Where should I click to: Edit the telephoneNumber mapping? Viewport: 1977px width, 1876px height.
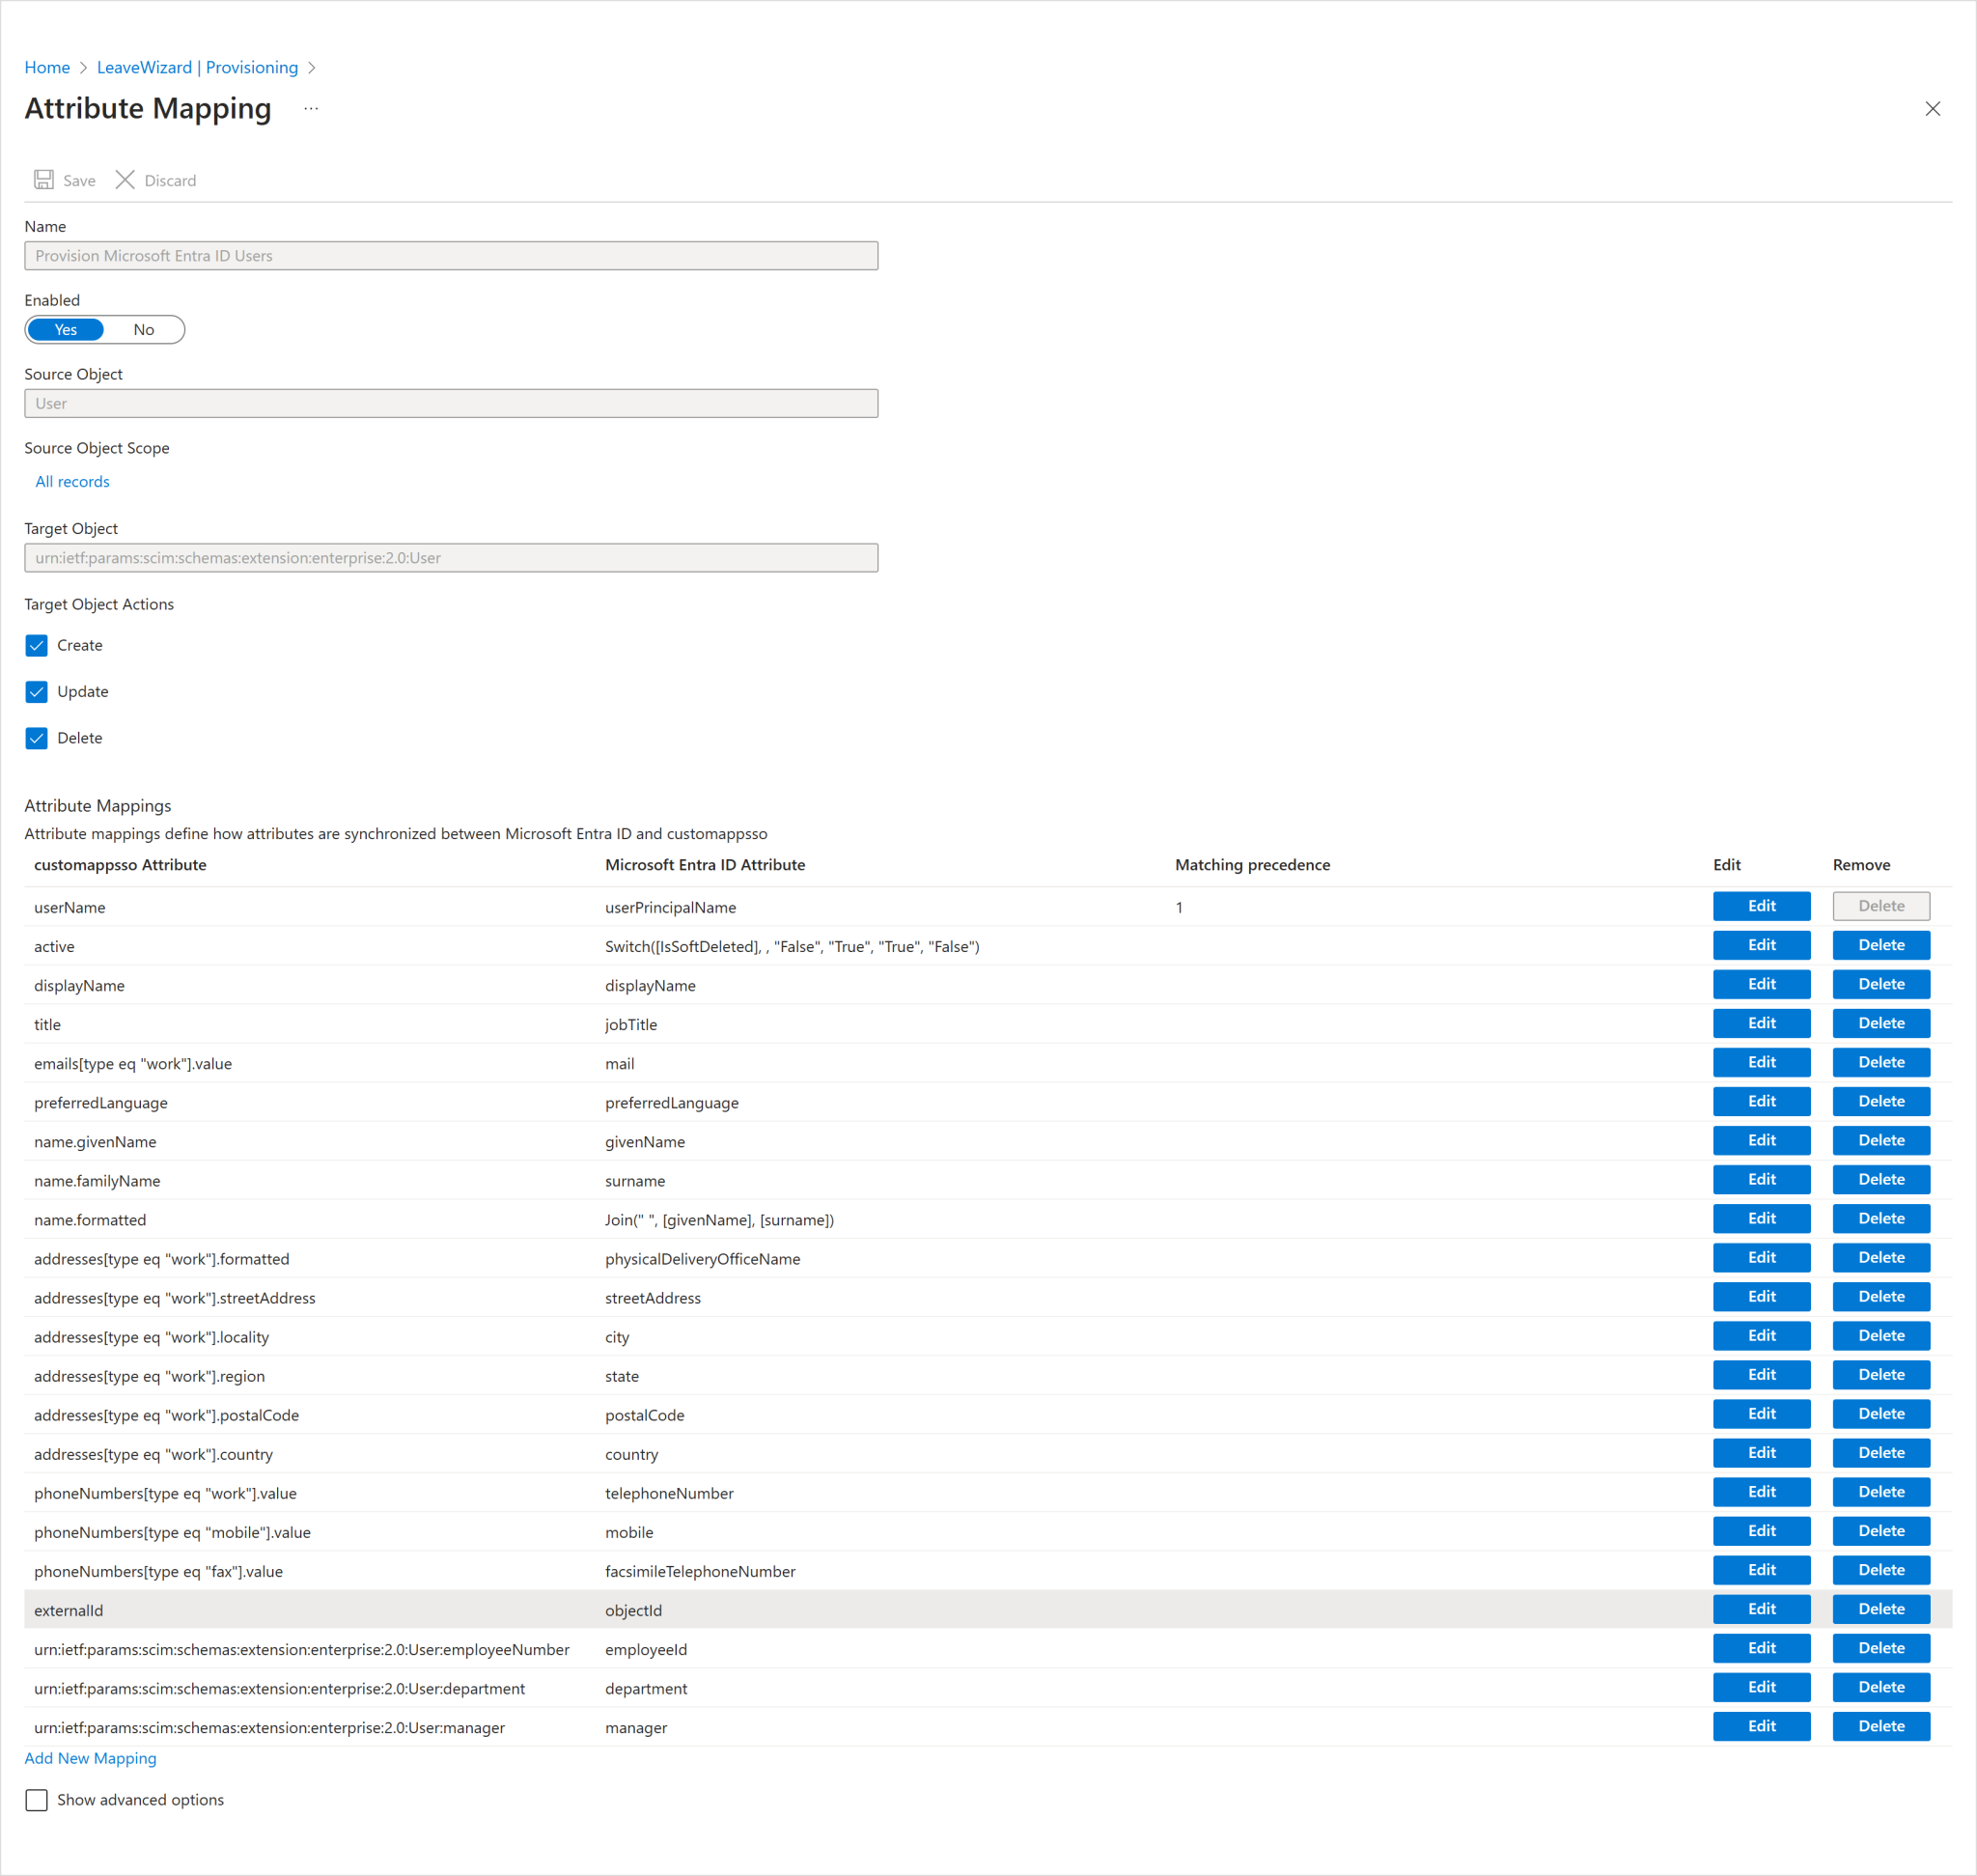pyautogui.click(x=1761, y=1491)
